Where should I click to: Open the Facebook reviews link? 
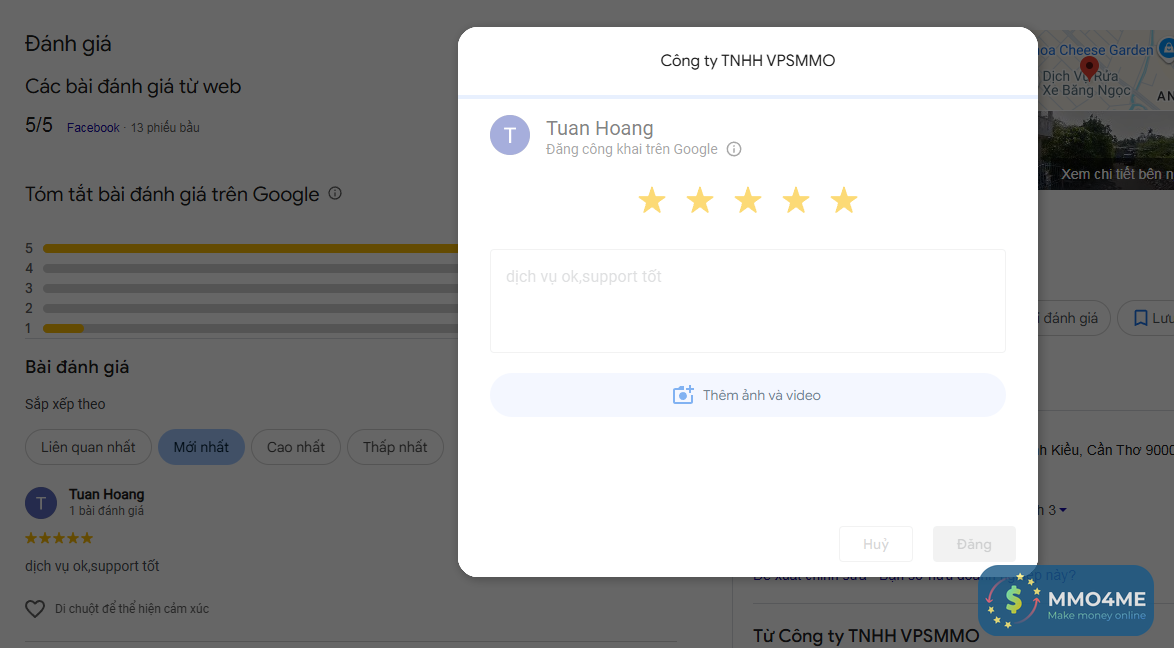pyautogui.click(x=93, y=127)
